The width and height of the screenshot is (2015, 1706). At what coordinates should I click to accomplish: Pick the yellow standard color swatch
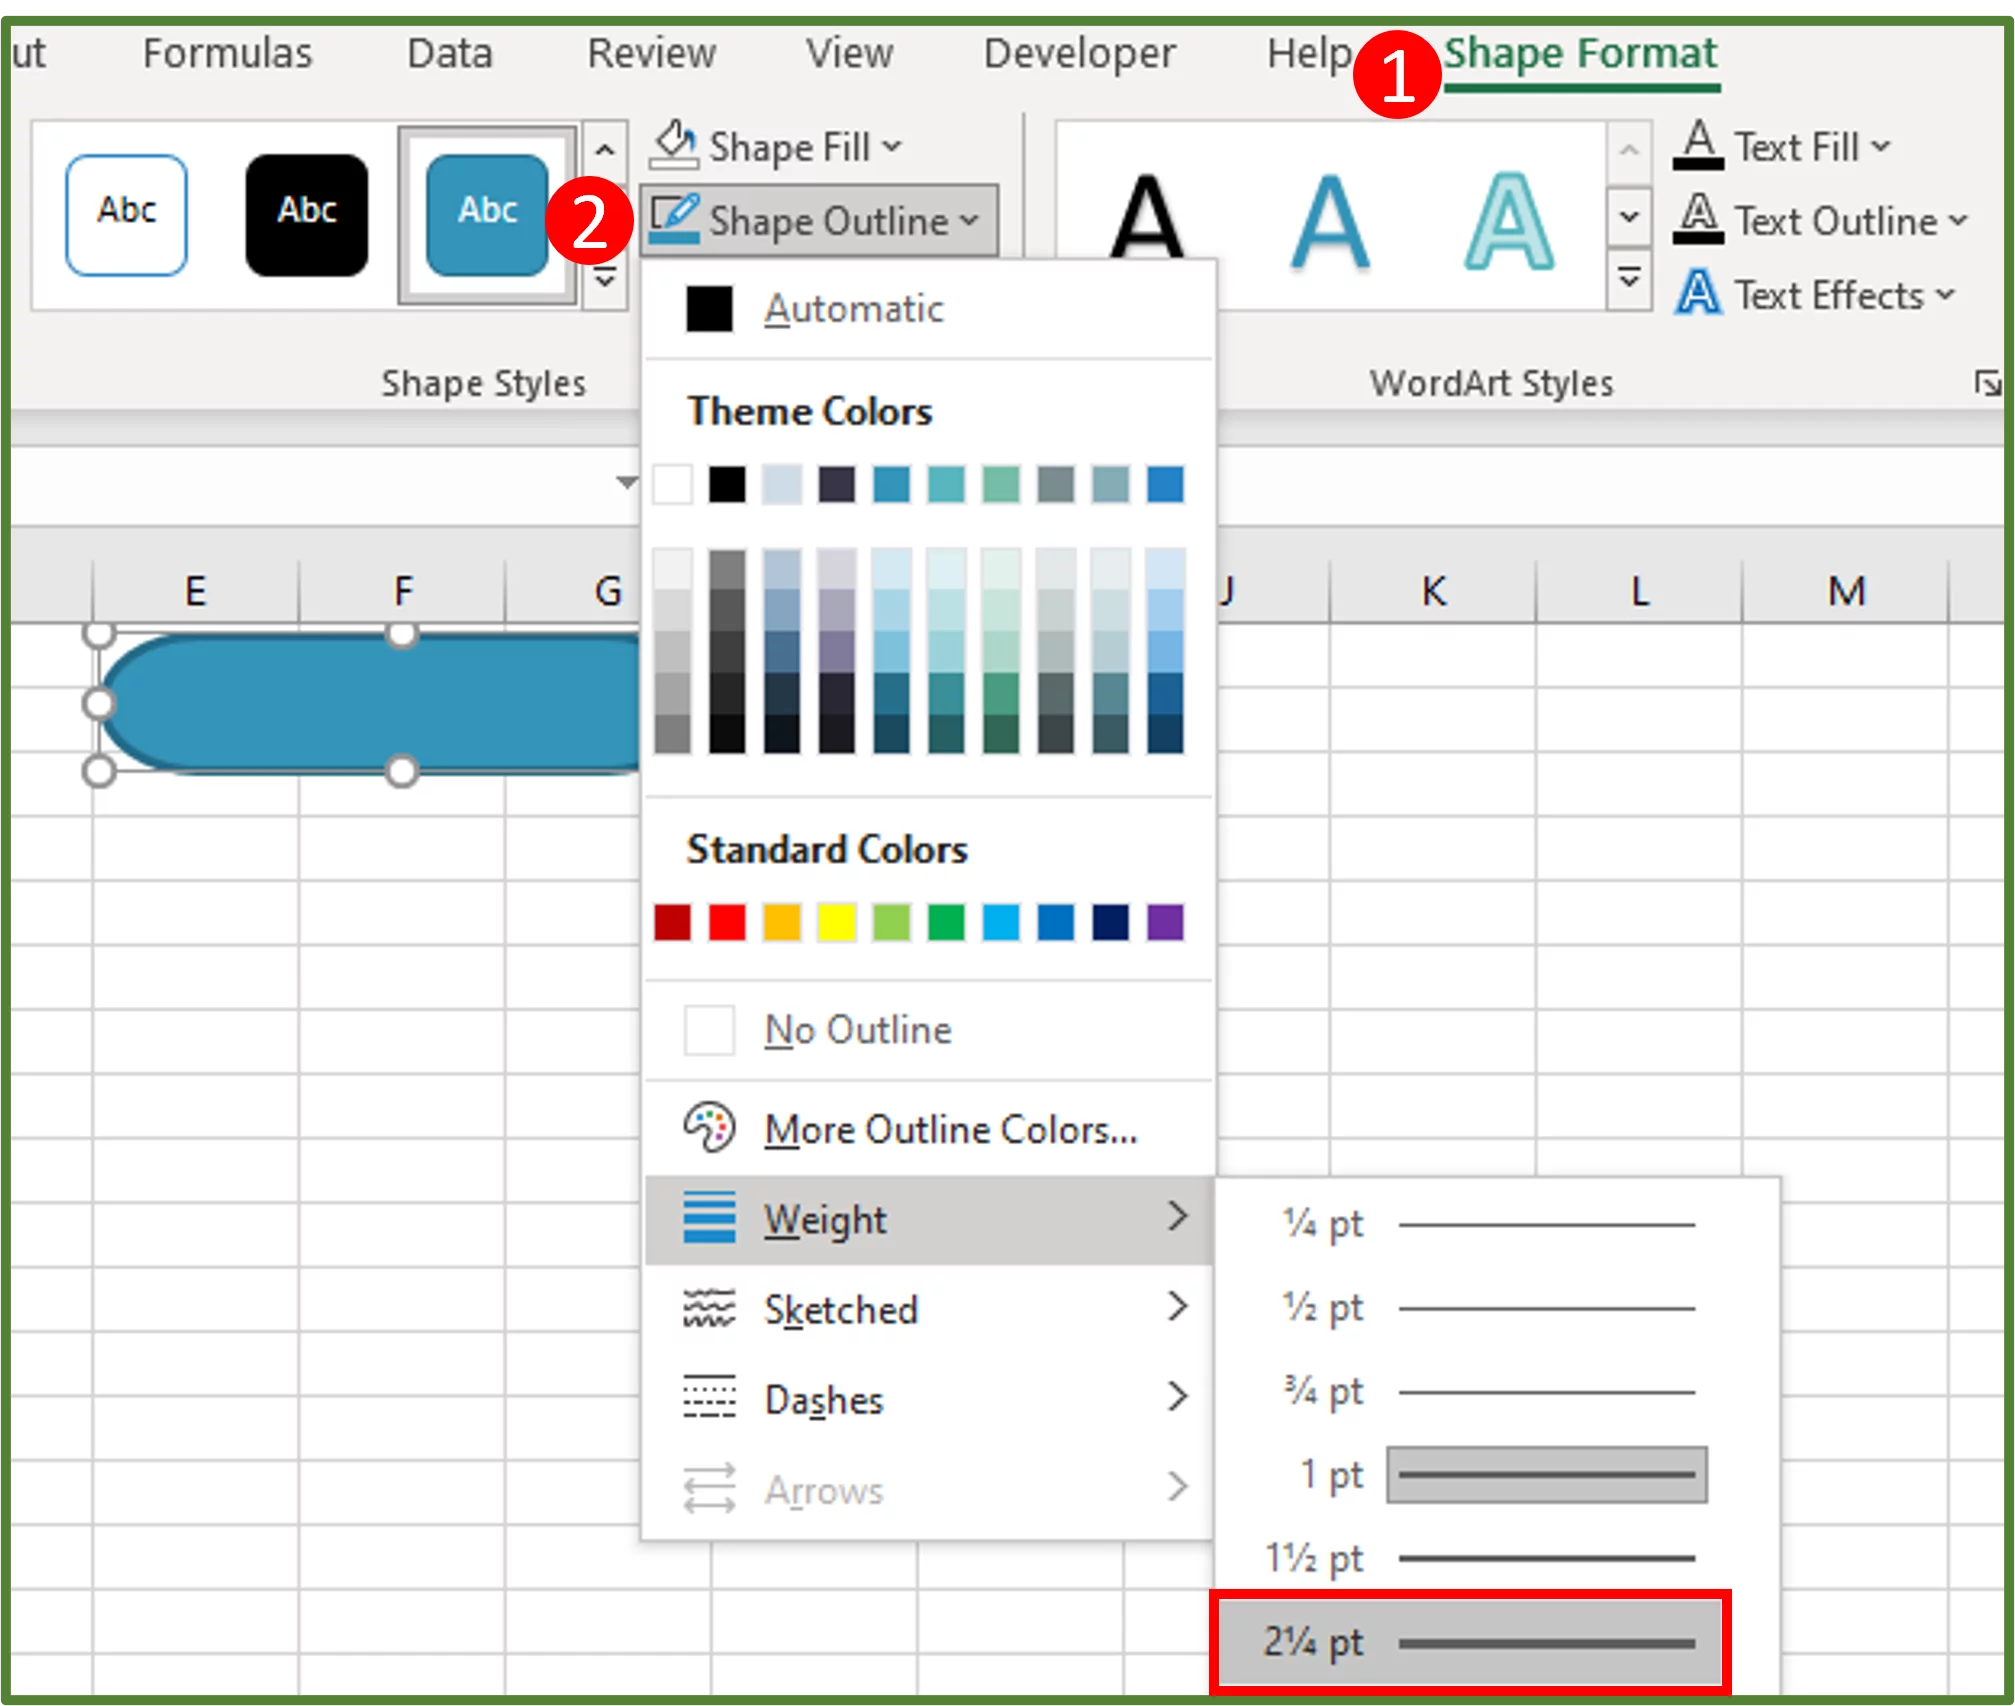pos(838,922)
